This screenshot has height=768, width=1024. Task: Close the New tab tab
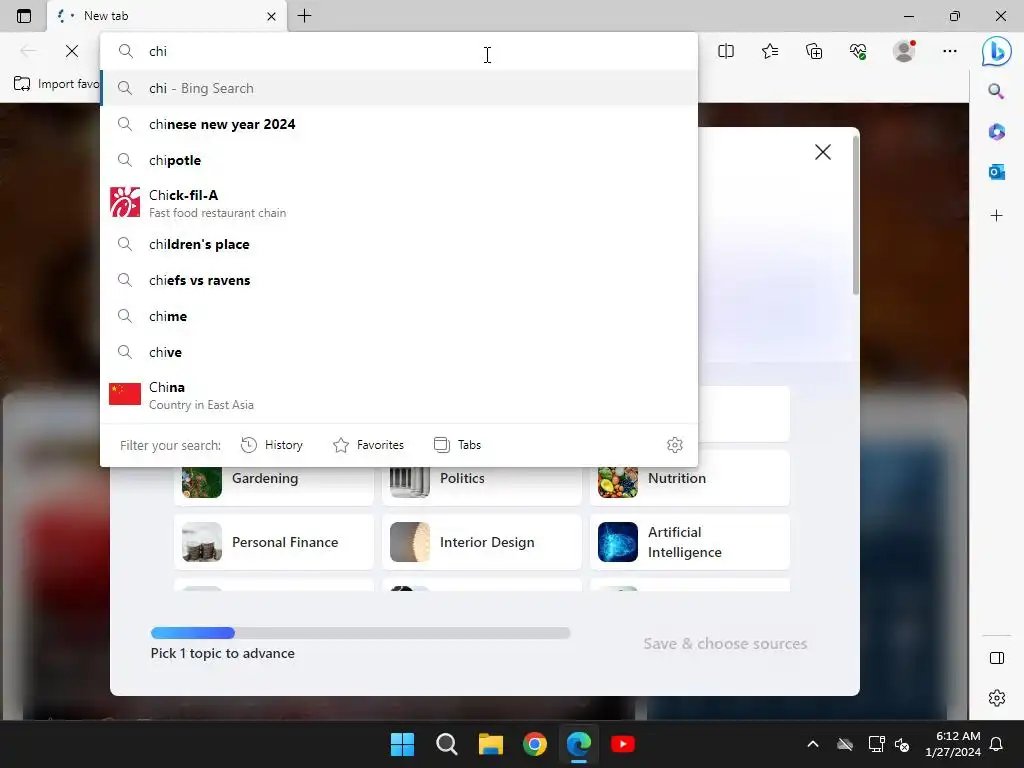(272, 16)
